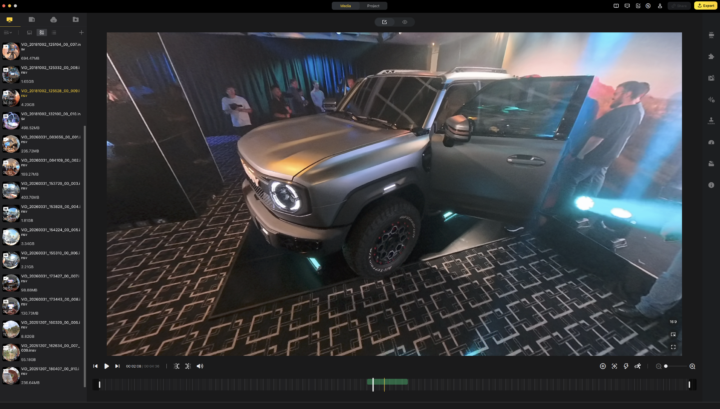Click the circular keyframe icon right of playback bar
Viewport: 720px width, 409px height.
tap(603, 366)
